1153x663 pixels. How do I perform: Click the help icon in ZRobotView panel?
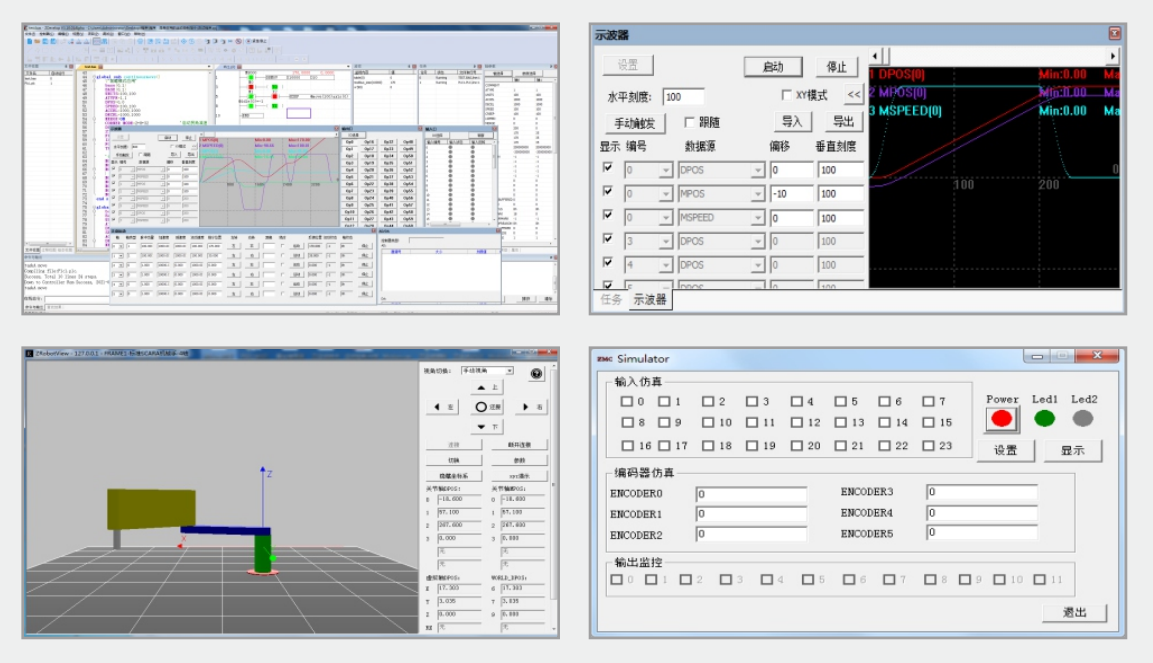pos(536,374)
